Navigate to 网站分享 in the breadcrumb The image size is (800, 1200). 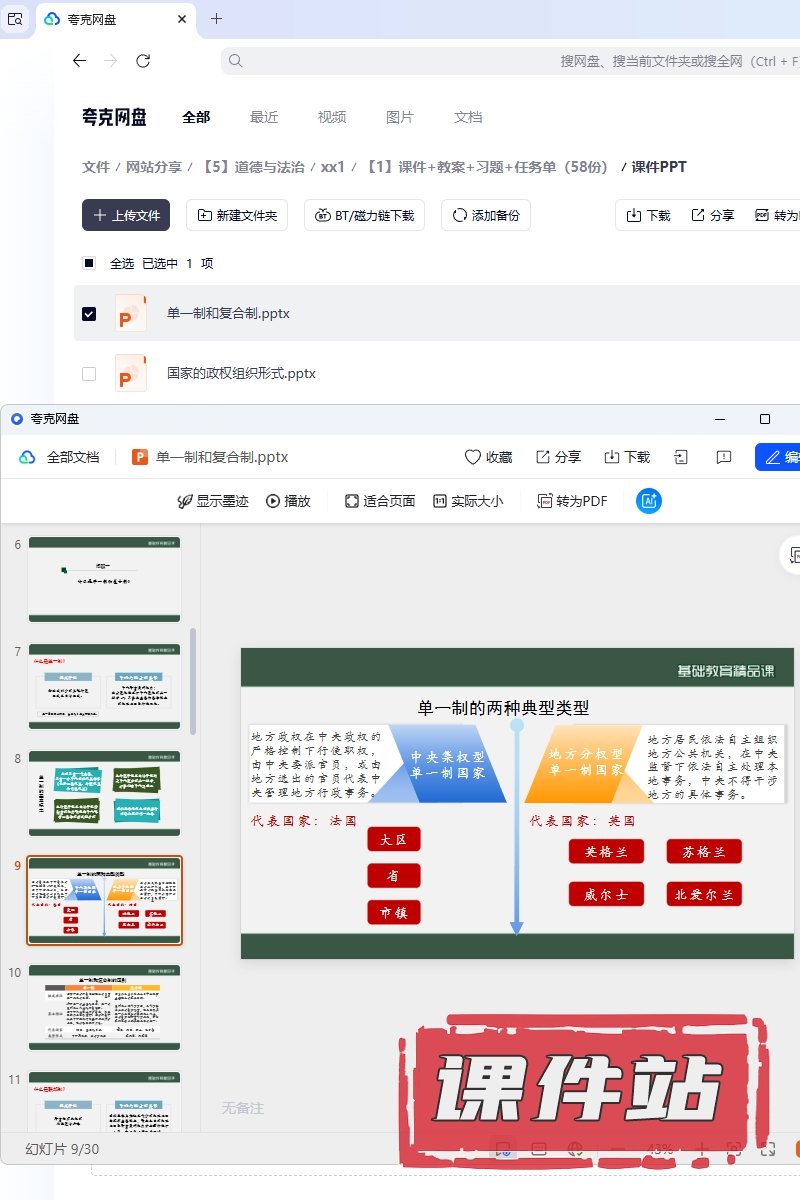pyautogui.click(x=153, y=167)
